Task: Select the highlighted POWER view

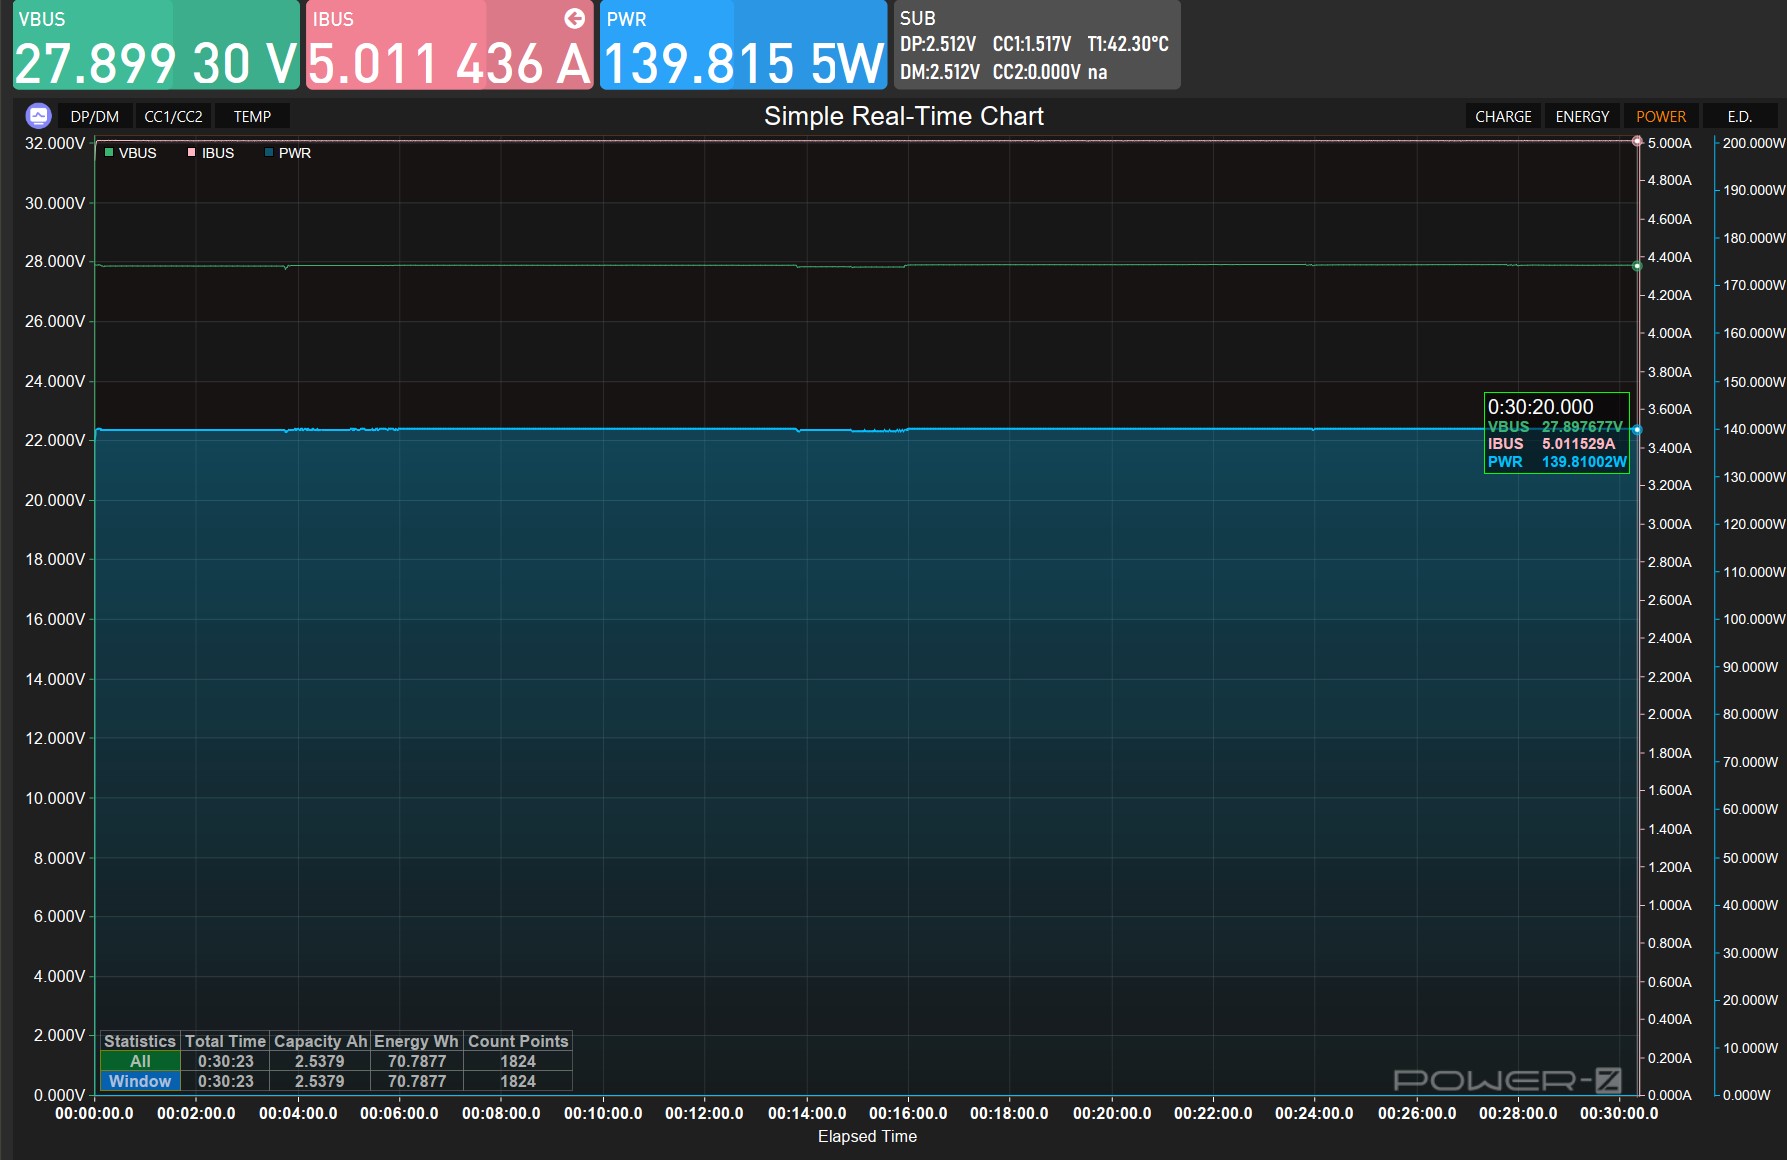Action: 1660,117
